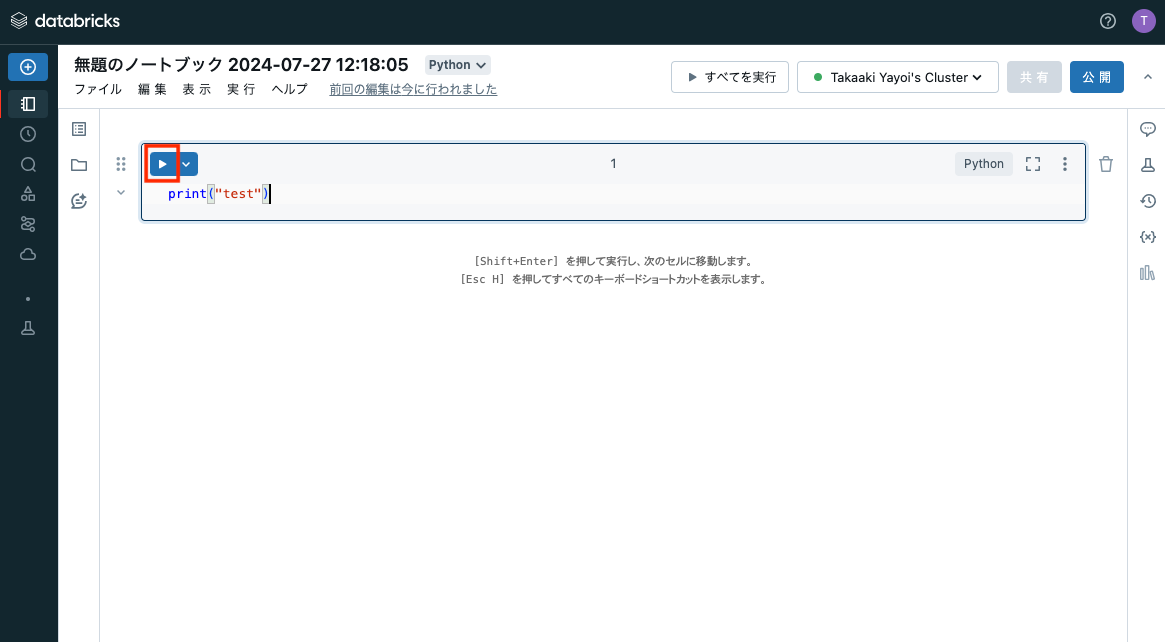1165x642 pixels.
Task: Open the ファイル menu
Action: [x=97, y=88]
